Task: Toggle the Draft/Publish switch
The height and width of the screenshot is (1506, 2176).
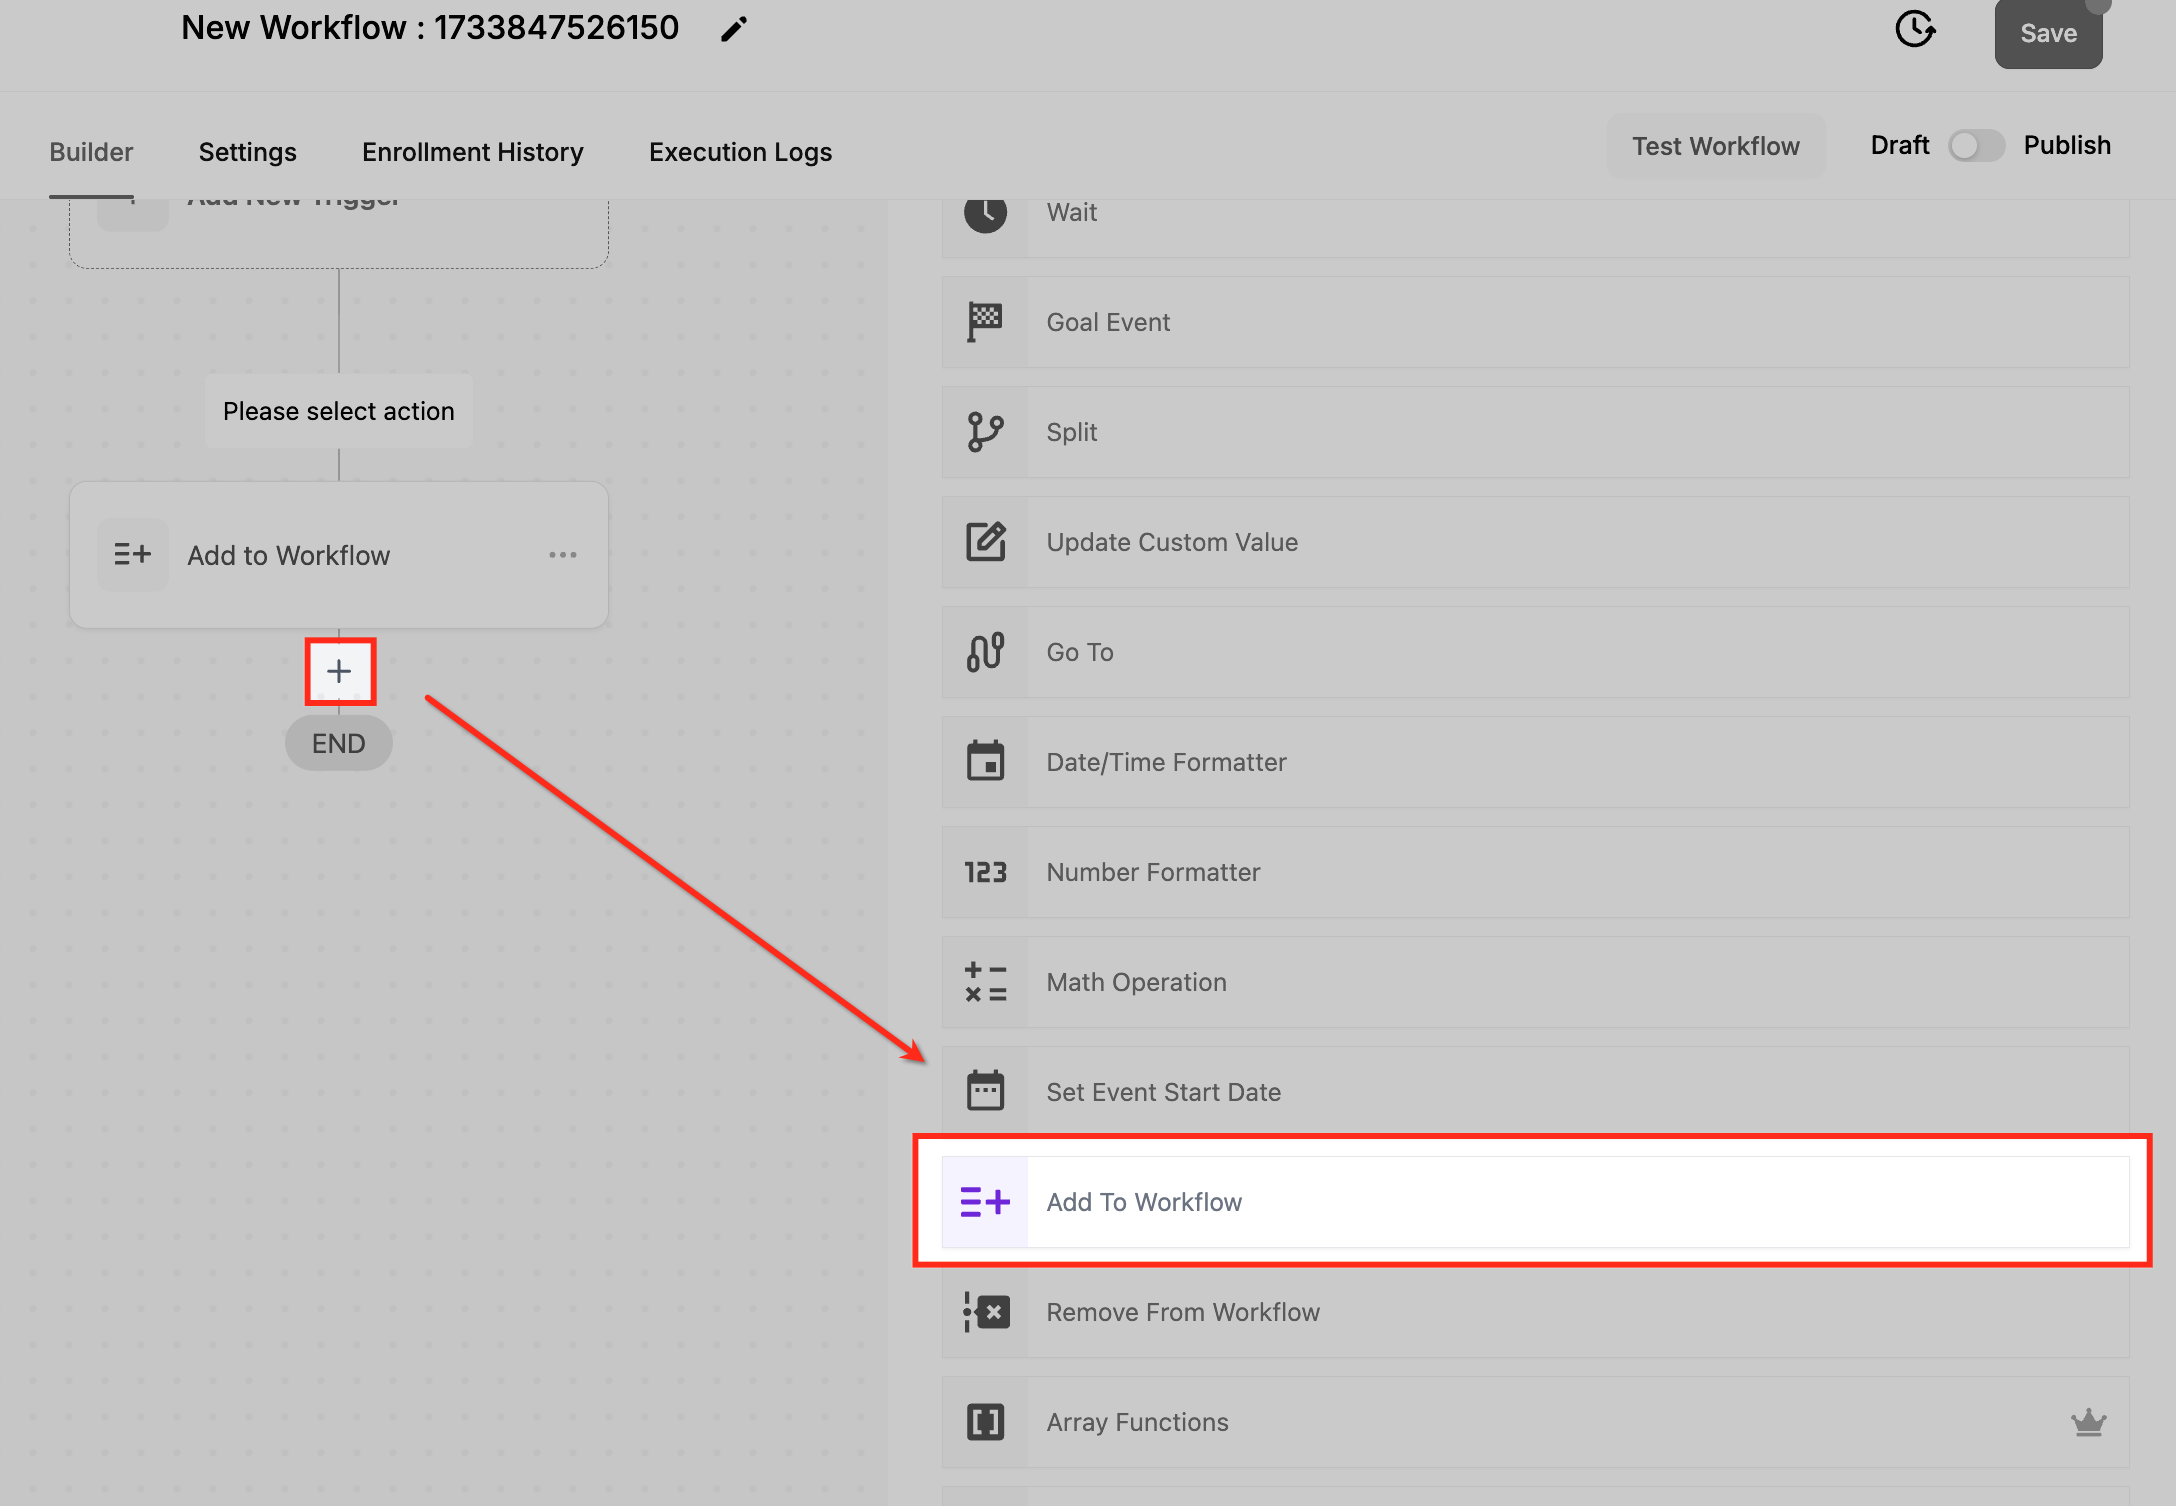Action: point(1975,146)
